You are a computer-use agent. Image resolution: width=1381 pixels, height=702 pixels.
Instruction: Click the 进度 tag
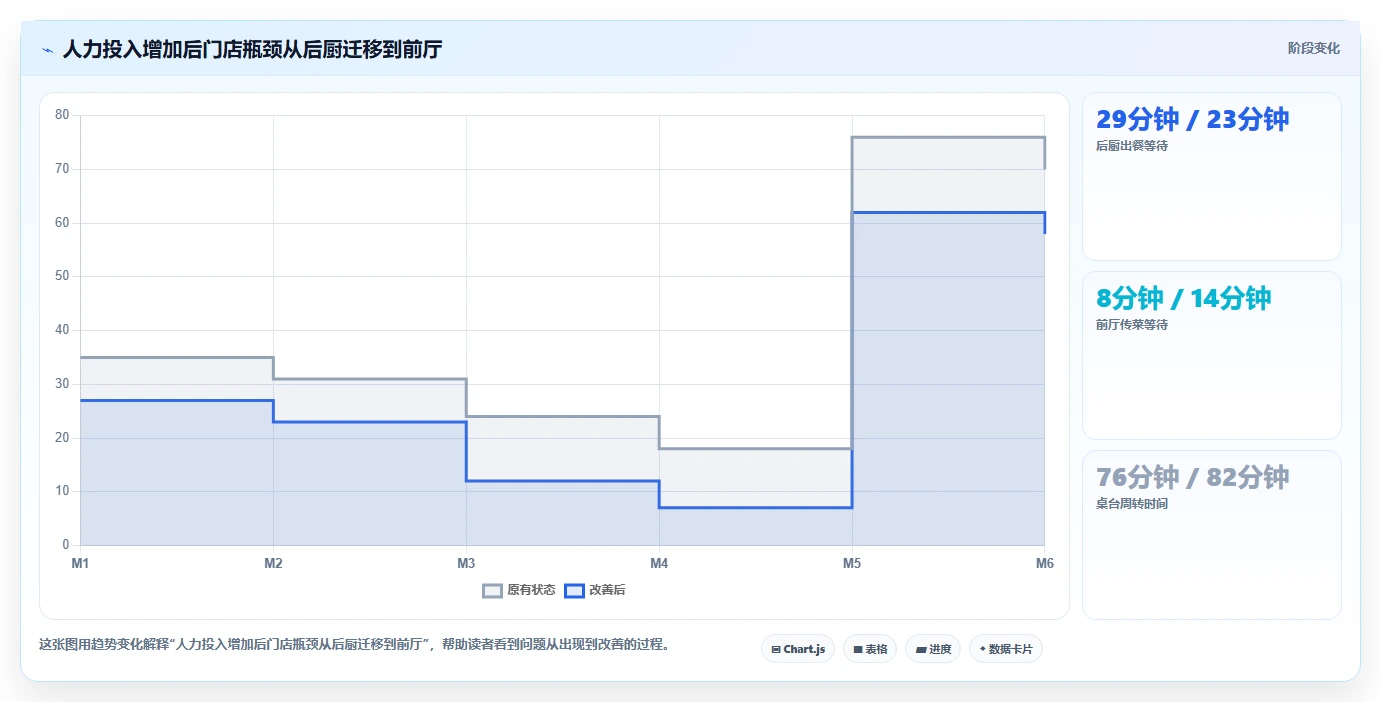click(x=933, y=649)
